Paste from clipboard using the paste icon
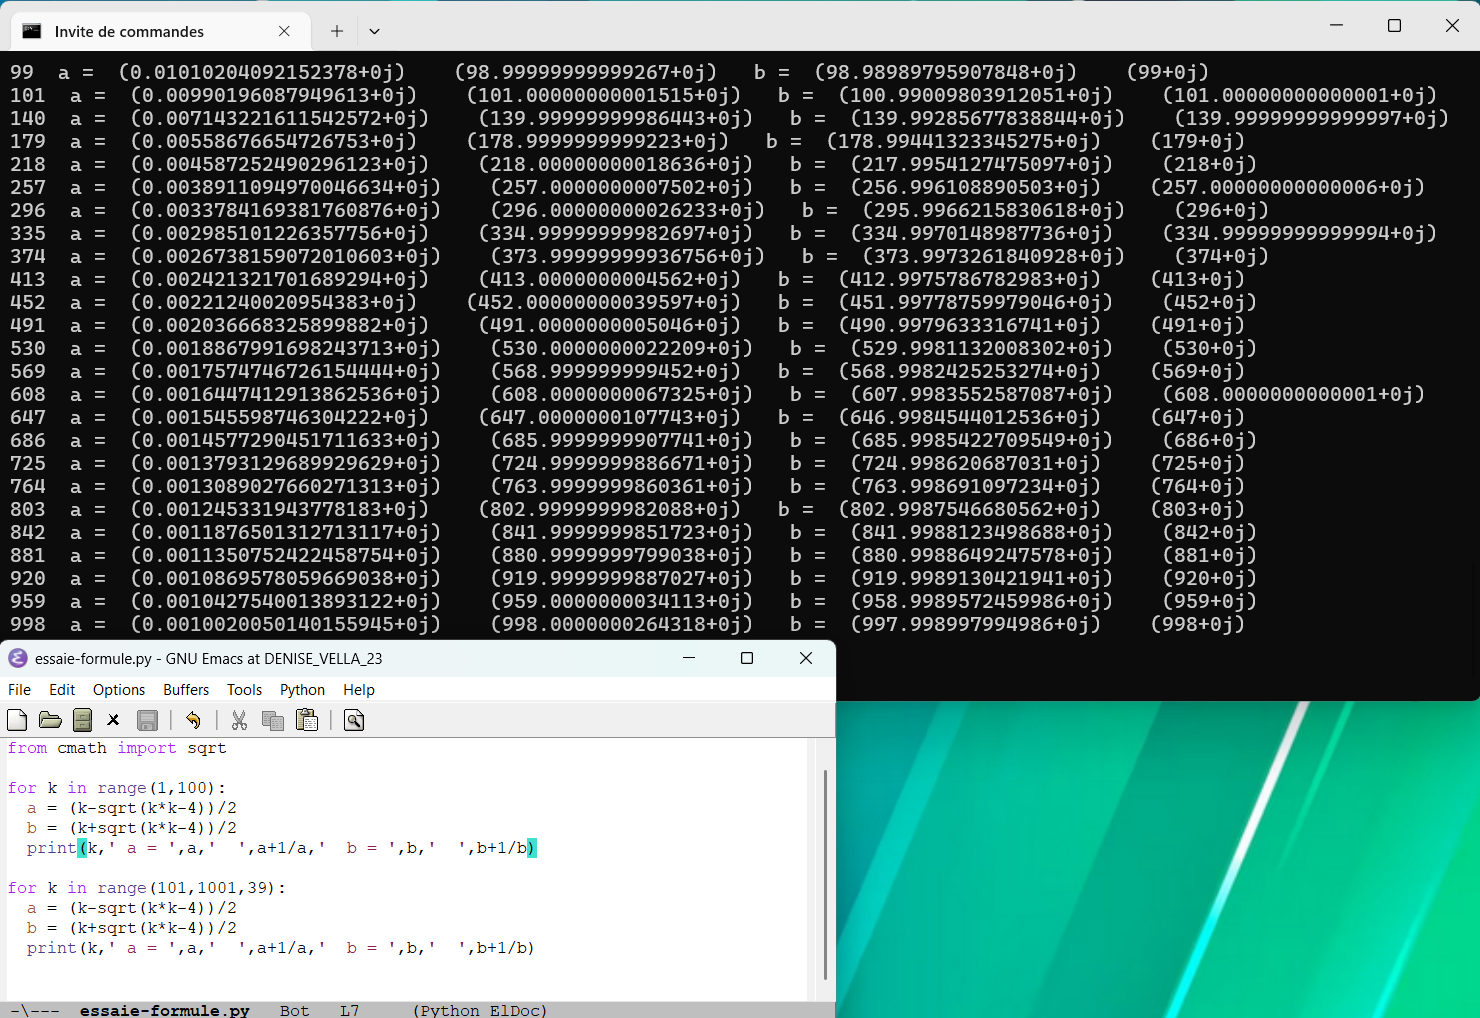This screenshot has width=1480, height=1018. tap(307, 720)
